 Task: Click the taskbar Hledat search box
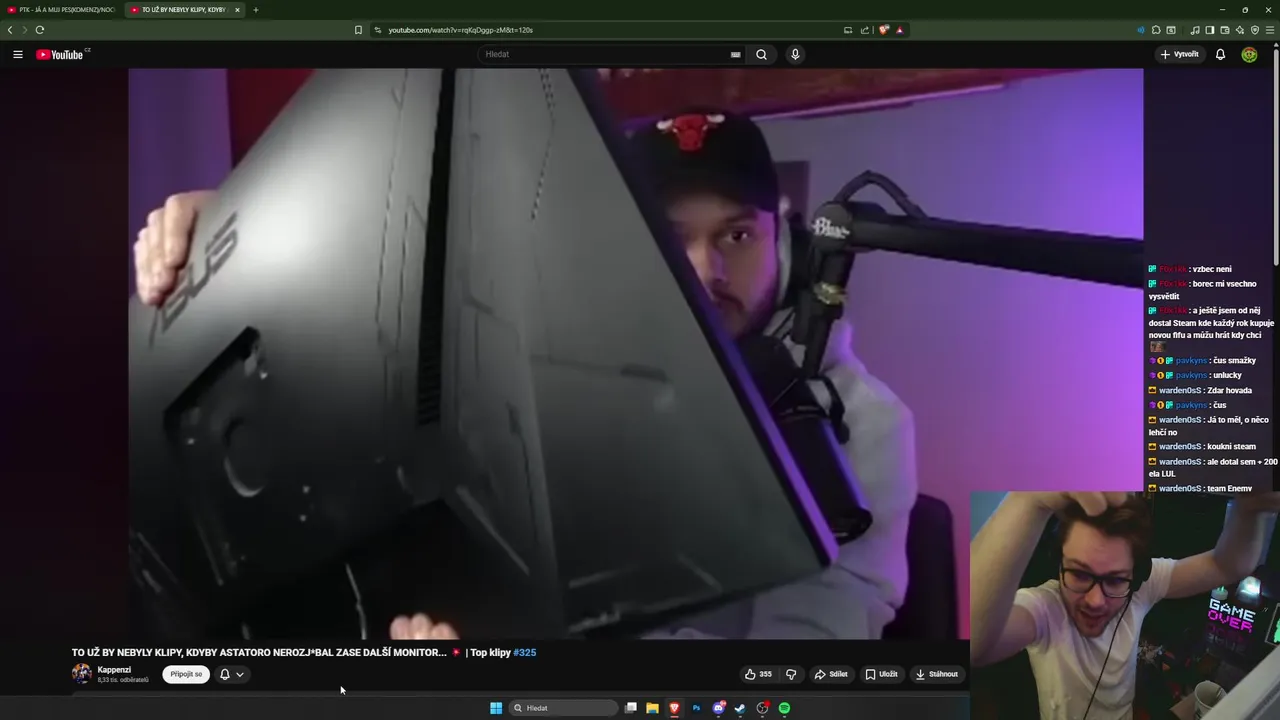click(x=563, y=708)
